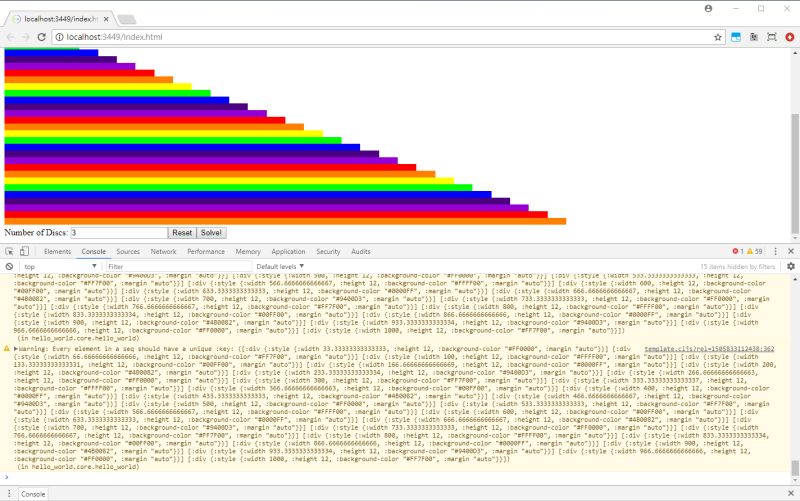Image resolution: width=800 pixels, height=501 pixels.
Task: Open the template.cljs source link
Action: [x=709, y=349]
